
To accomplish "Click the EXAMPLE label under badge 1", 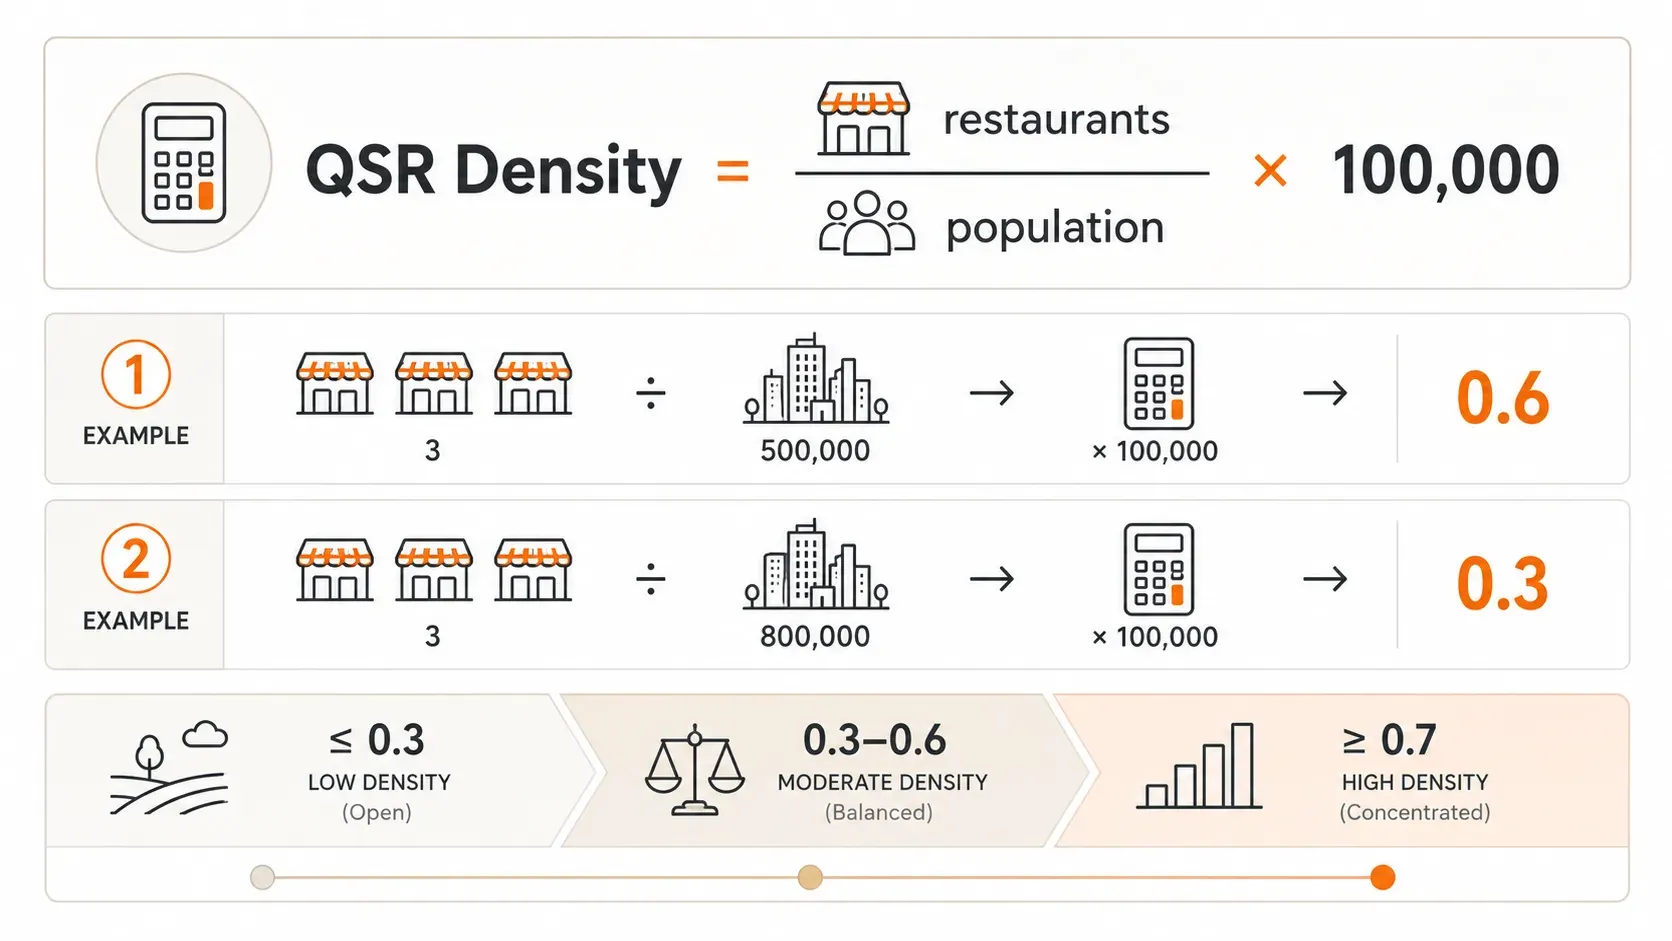I will [136, 436].
